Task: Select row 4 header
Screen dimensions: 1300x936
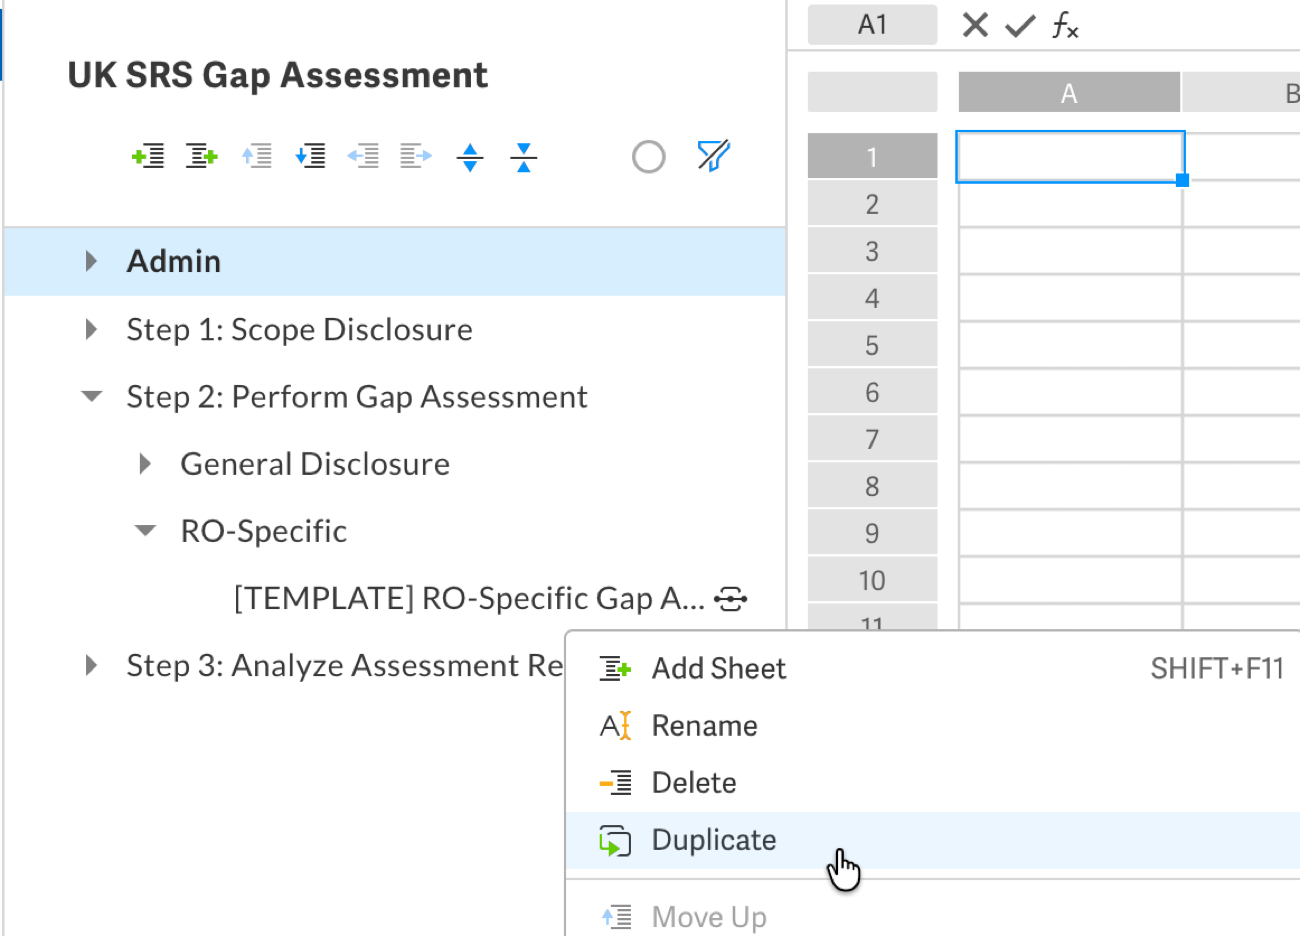Action: [872, 298]
